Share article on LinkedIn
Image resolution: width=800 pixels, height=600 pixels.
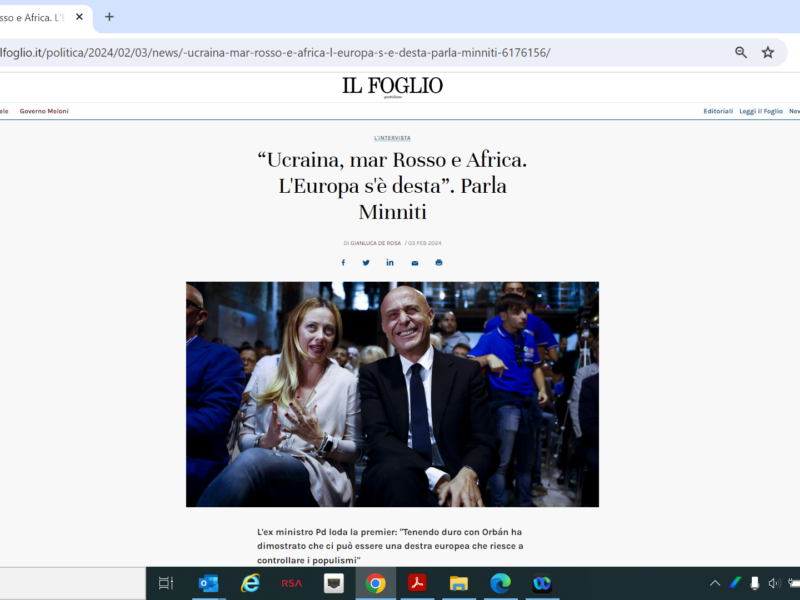(x=390, y=262)
